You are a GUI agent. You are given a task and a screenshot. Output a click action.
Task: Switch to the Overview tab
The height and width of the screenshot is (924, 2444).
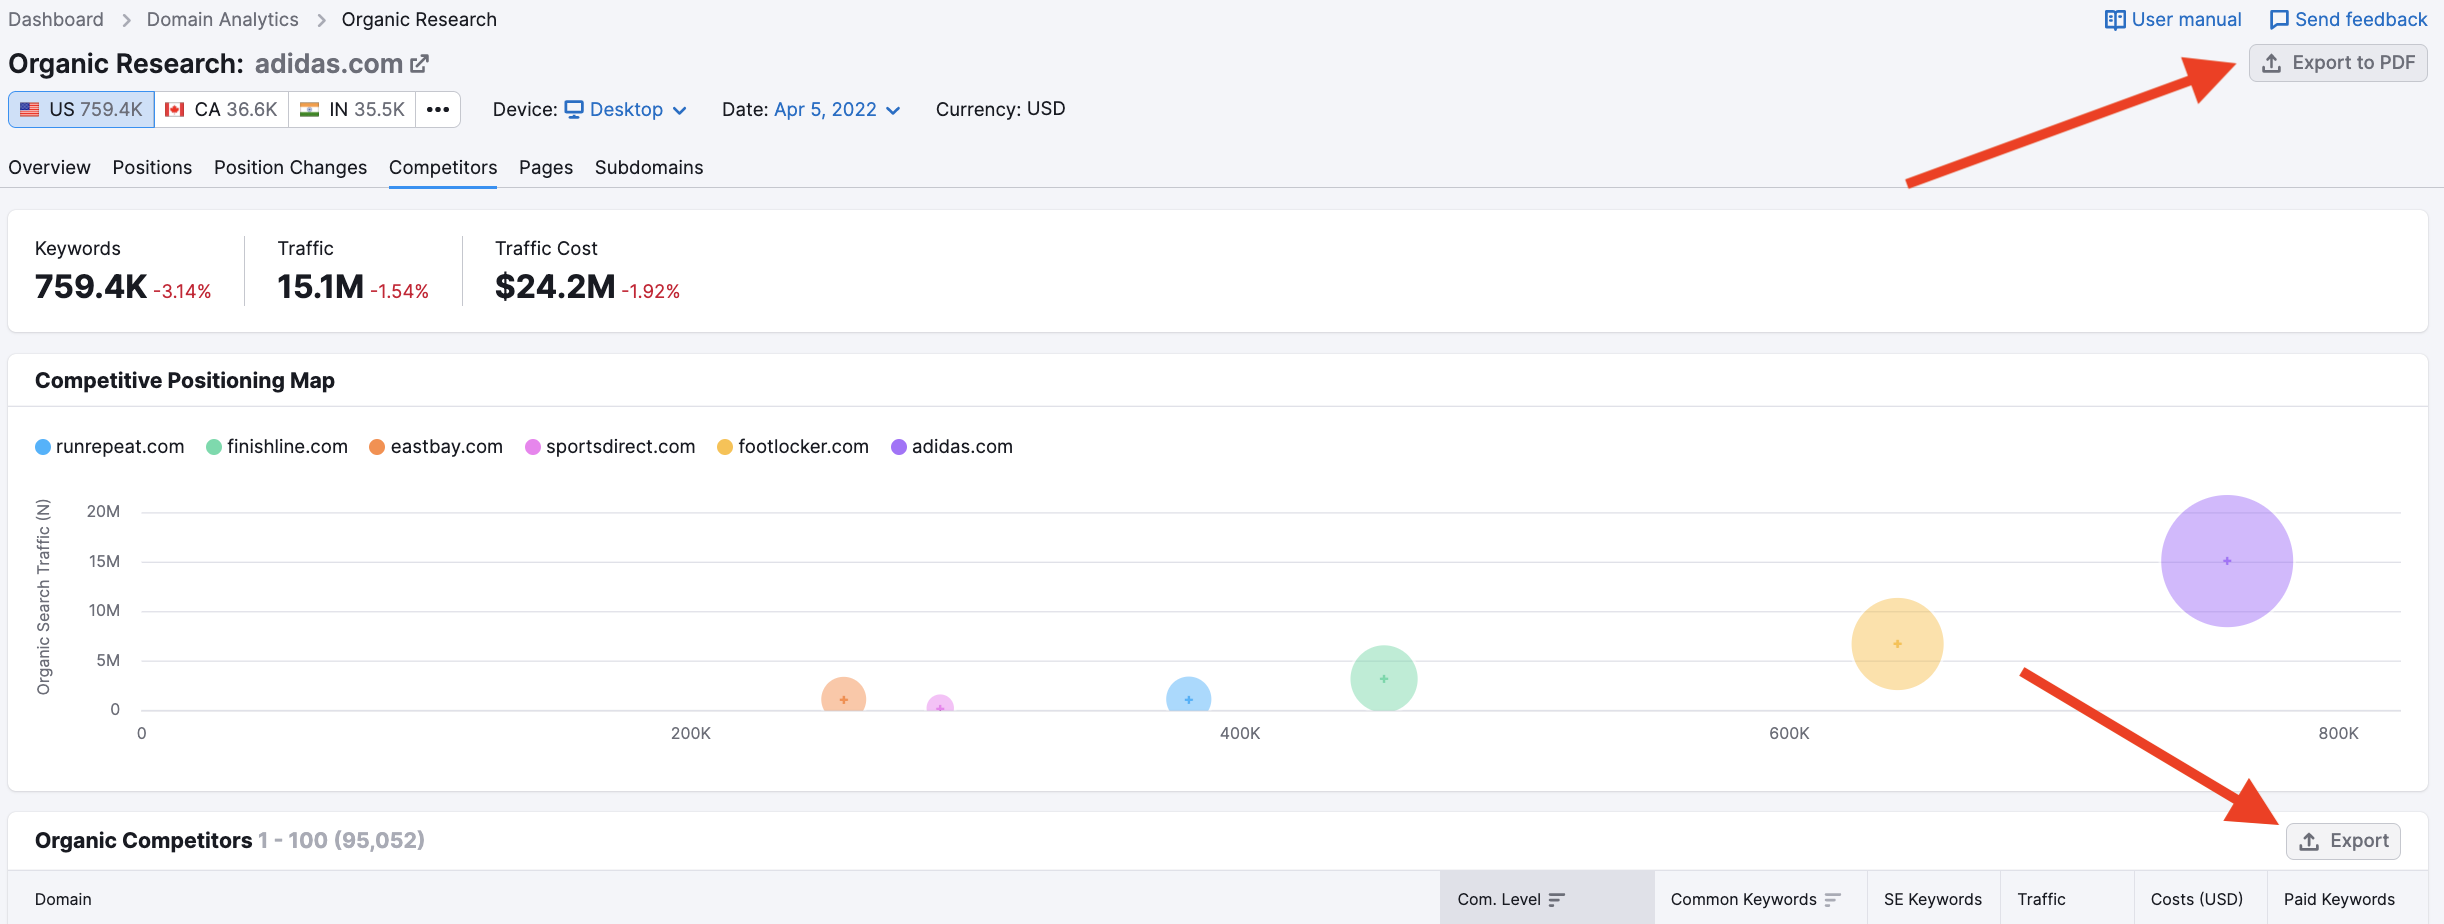(x=49, y=167)
